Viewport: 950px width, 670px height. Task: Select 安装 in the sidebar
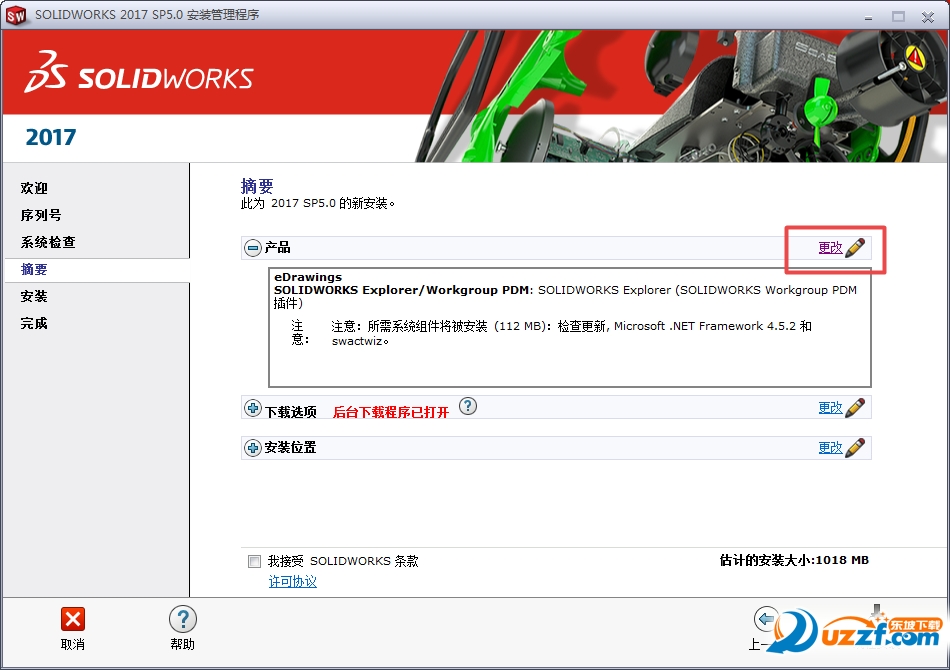[x=34, y=296]
